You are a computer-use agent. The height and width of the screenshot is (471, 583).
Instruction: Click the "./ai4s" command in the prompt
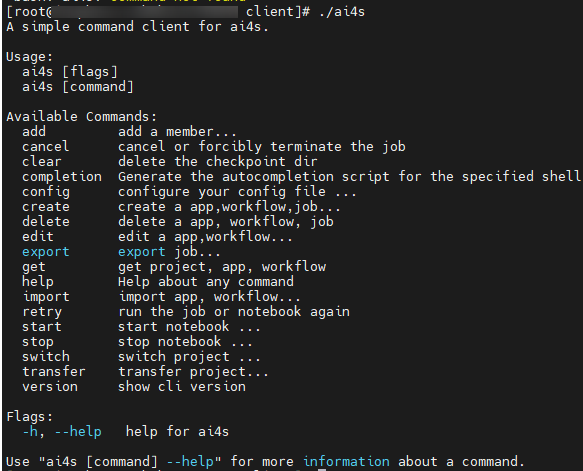click(342, 12)
